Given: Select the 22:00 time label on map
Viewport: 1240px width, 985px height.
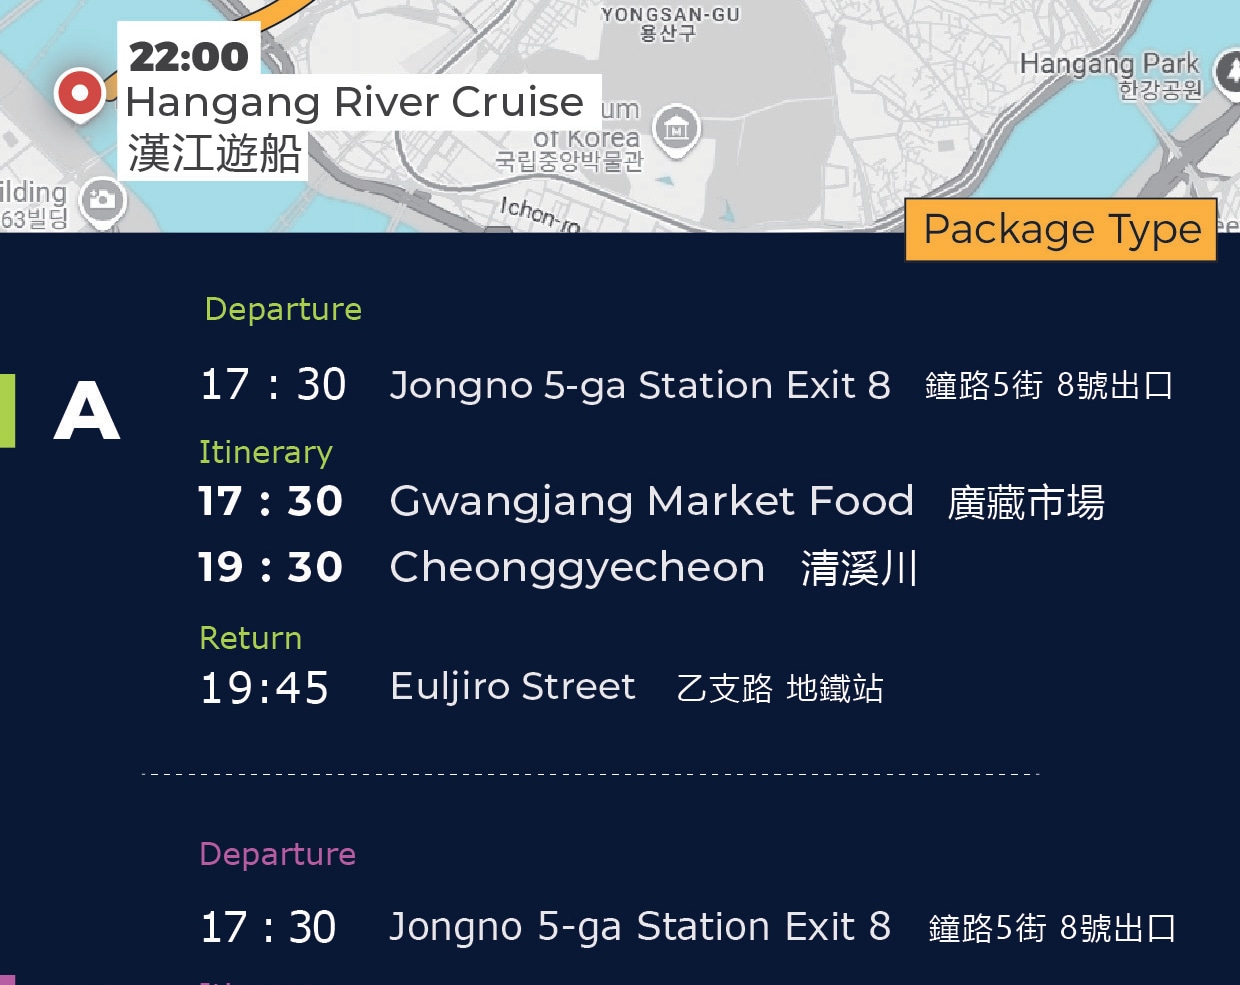Looking at the screenshot, I should pos(189,56).
